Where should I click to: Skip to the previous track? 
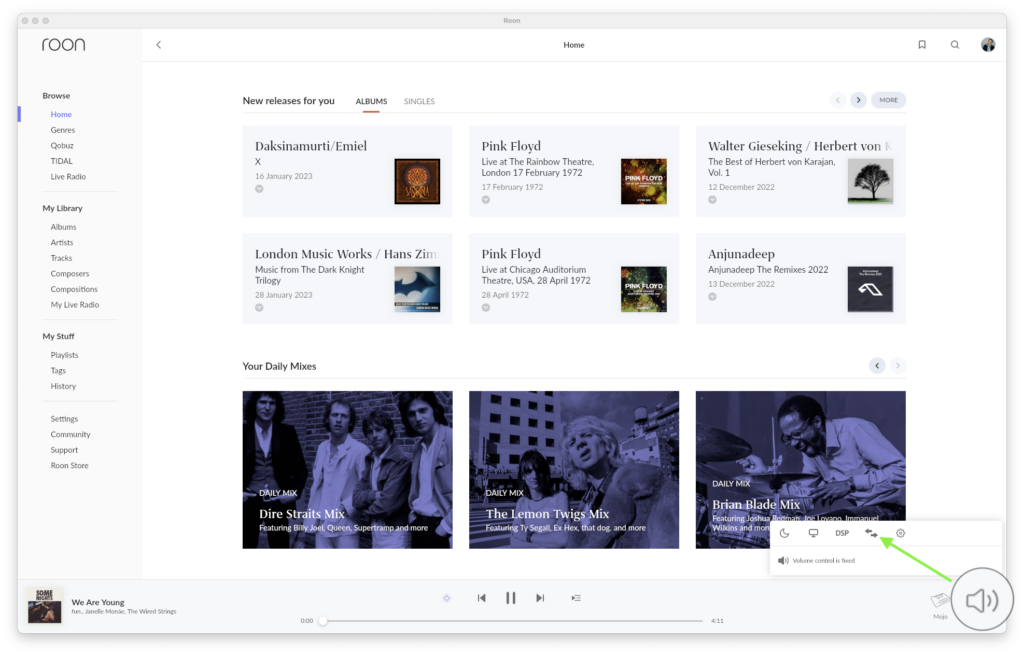pyautogui.click(x=481, y=598)
